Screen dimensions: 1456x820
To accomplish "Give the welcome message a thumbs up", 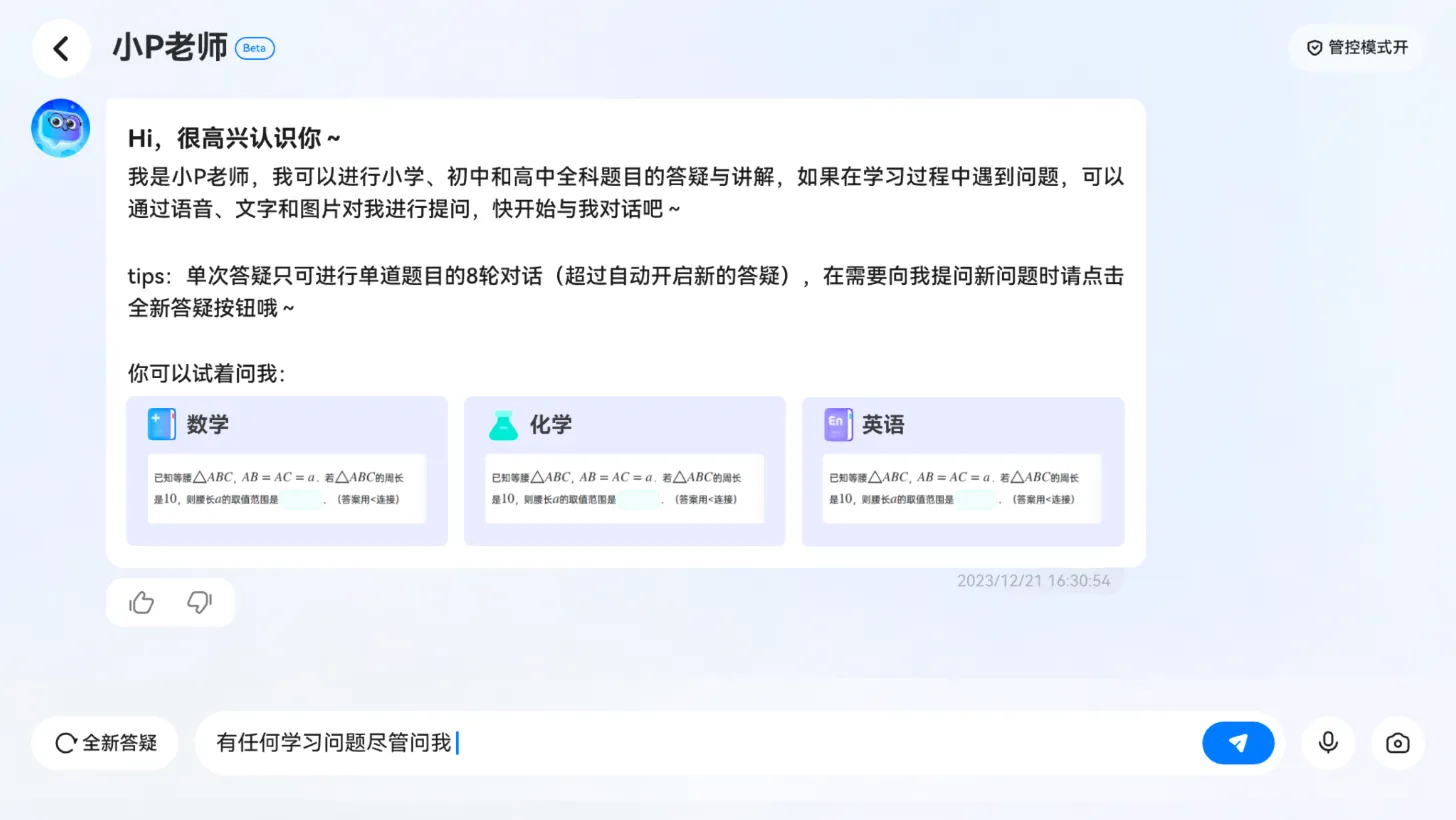I will tap(141, 602).
